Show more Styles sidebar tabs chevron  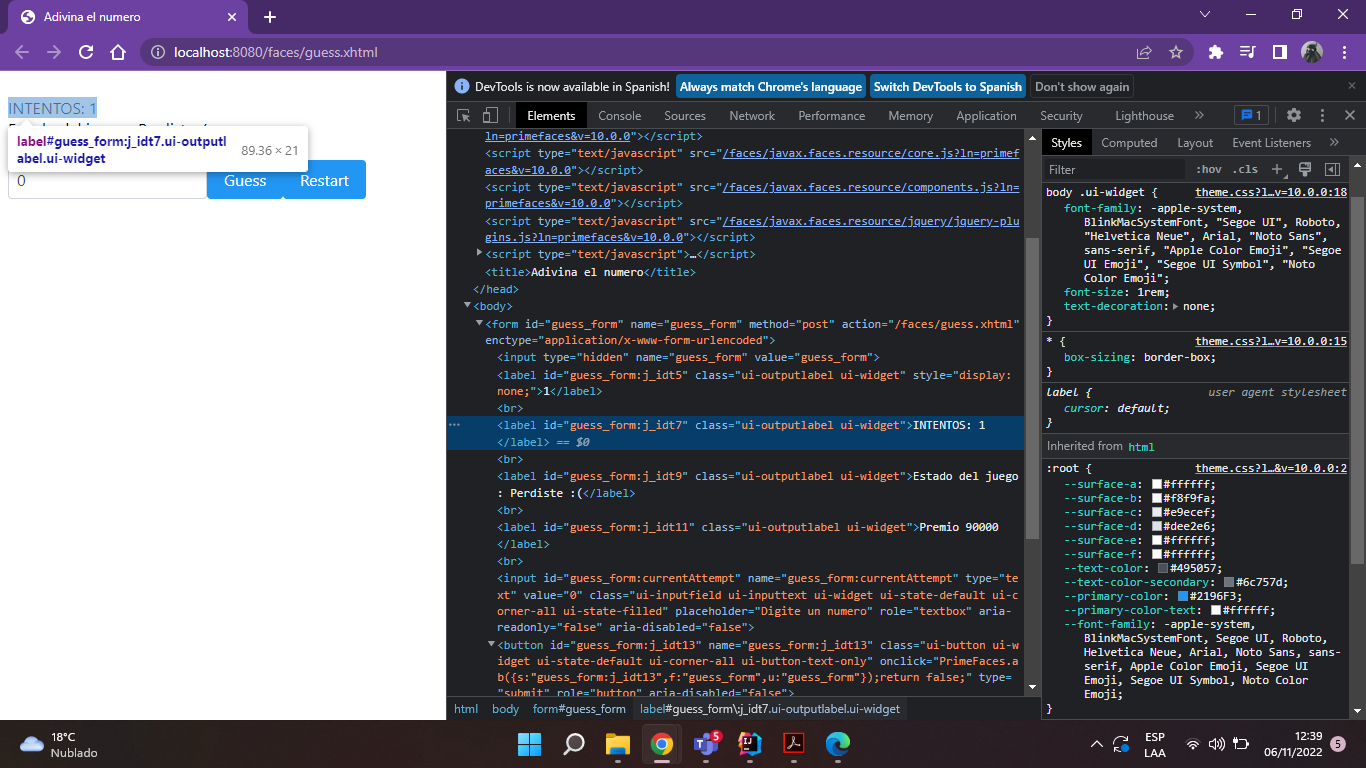pyautogui.click(x=1334, y=143)
